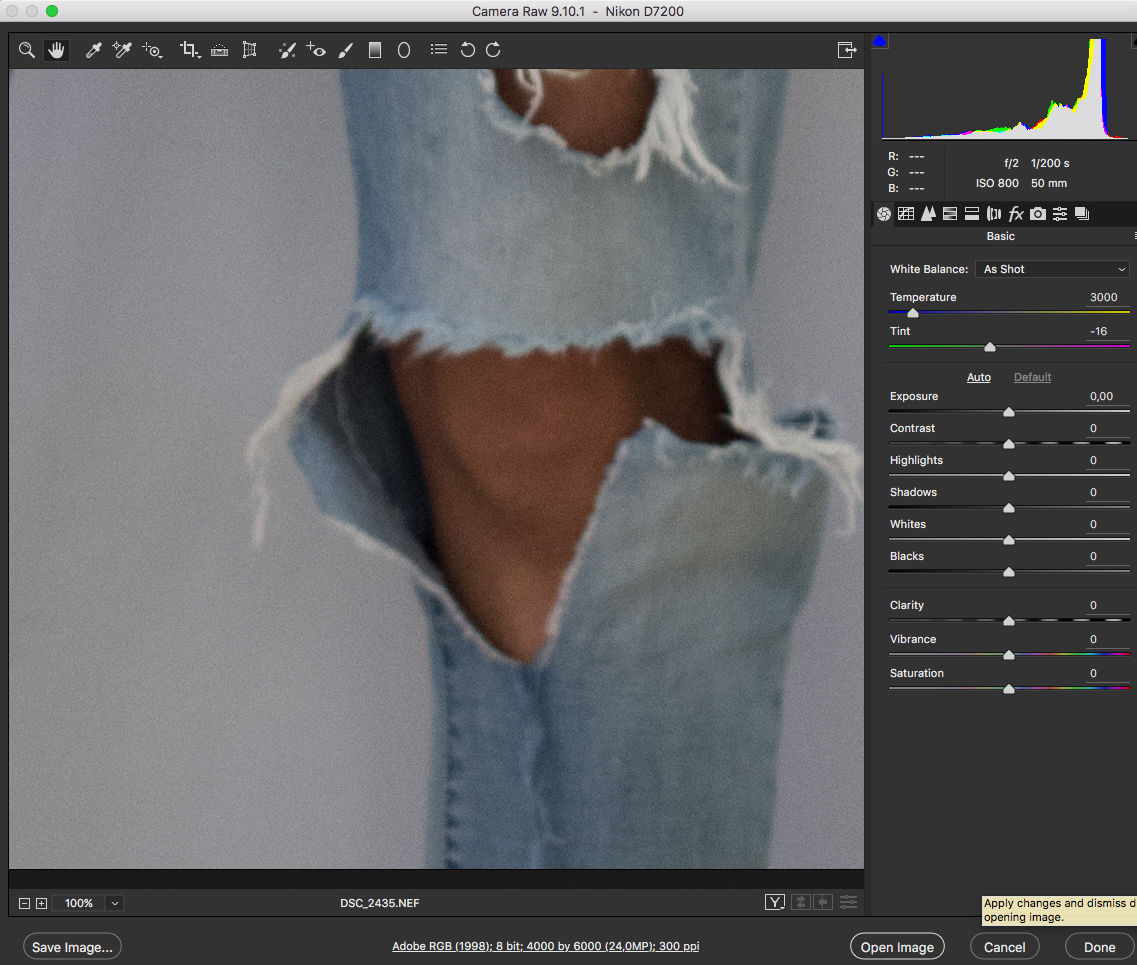
Task: Switch to the Tone Curve tab
Action: [906, 213]
